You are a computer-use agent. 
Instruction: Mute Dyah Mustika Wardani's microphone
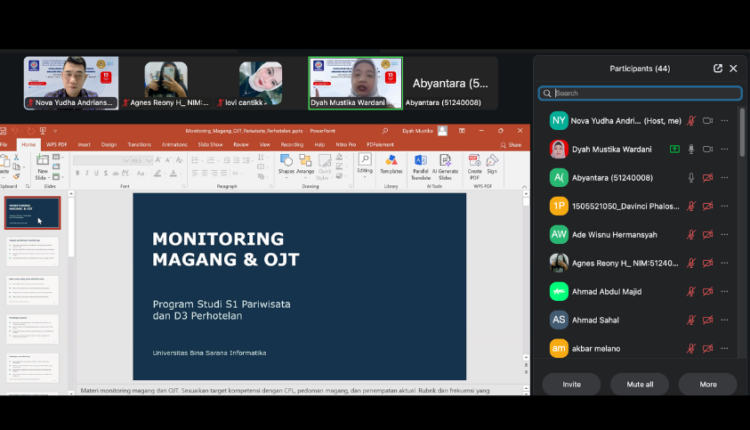click(x=691, y=149)
